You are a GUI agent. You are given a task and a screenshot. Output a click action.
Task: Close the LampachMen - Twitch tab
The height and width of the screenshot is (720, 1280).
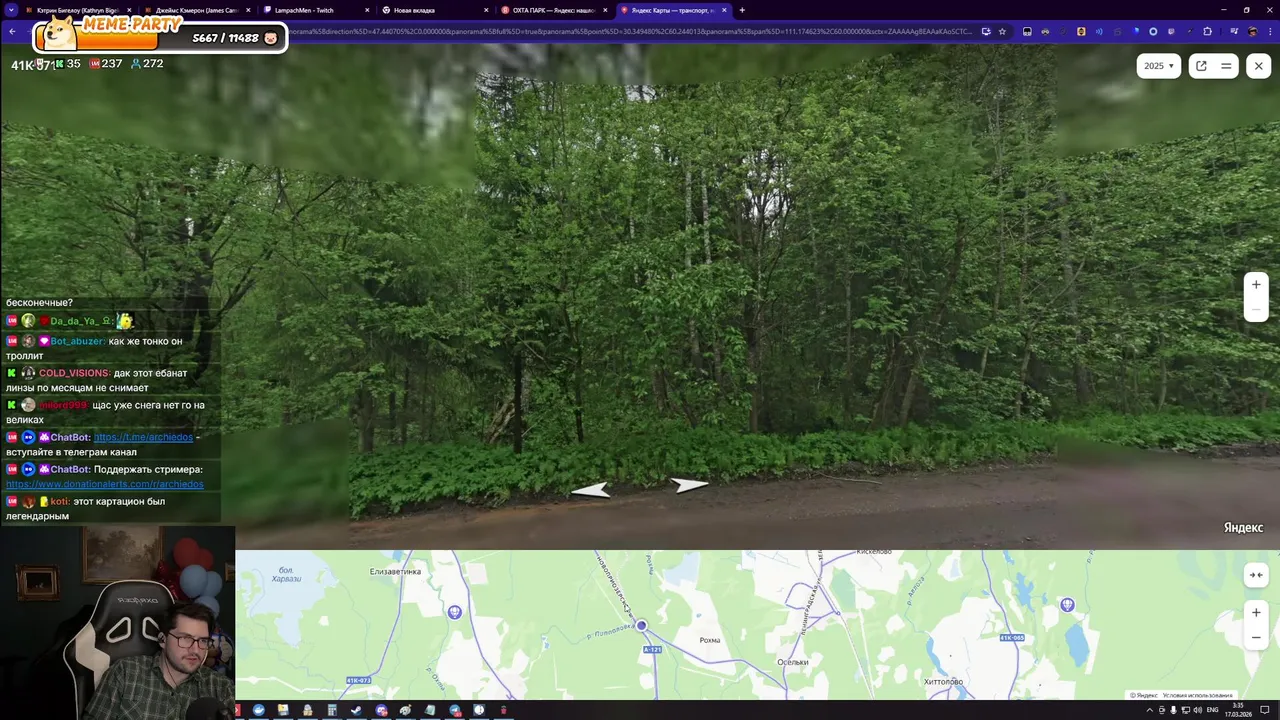[x=367, y=10]
